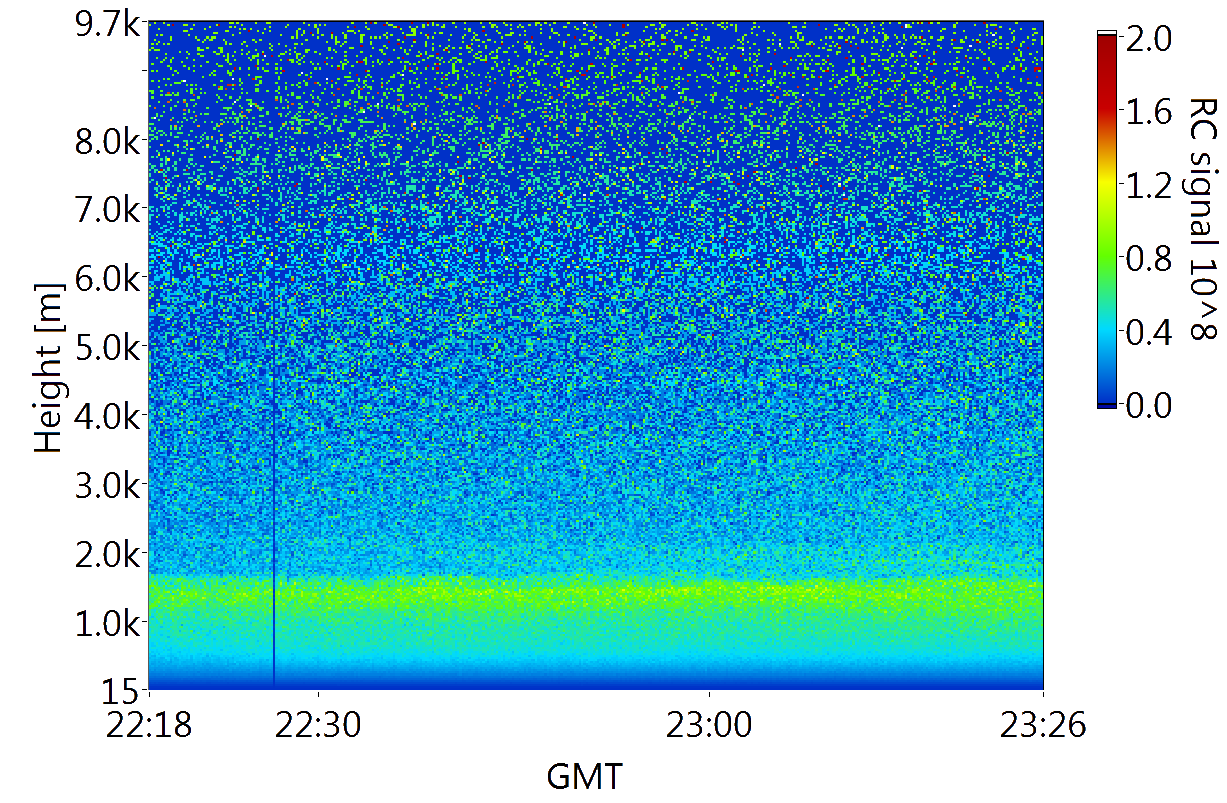Click the GMT x-axis title
Screen dimensions: 1227x803
coord(585,776)
